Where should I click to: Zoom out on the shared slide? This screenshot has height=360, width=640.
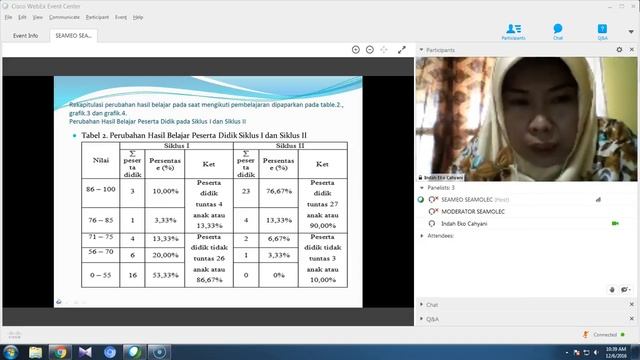[369, 50]
